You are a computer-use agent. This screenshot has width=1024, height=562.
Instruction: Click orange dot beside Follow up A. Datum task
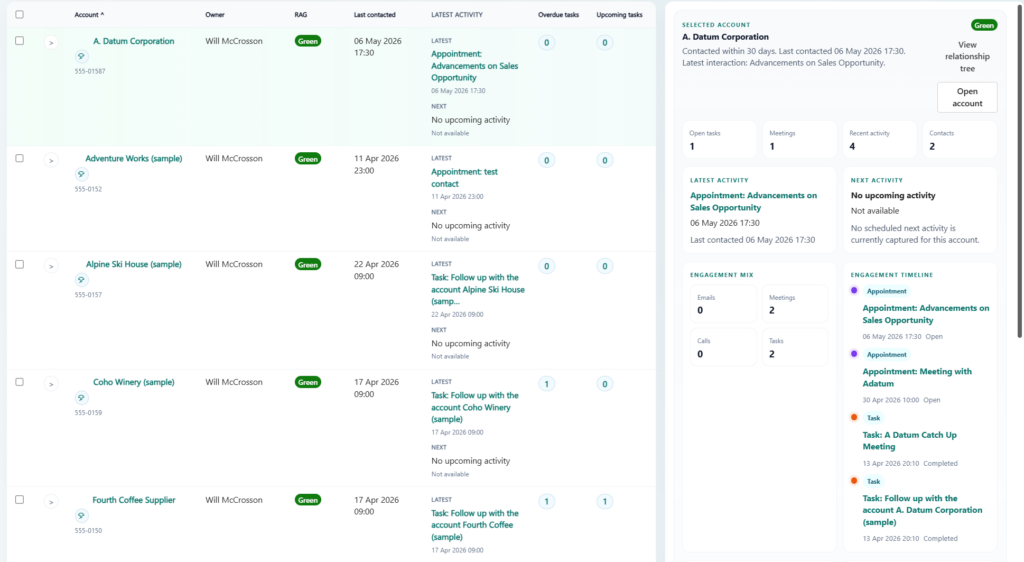click(x=854, y=480)
